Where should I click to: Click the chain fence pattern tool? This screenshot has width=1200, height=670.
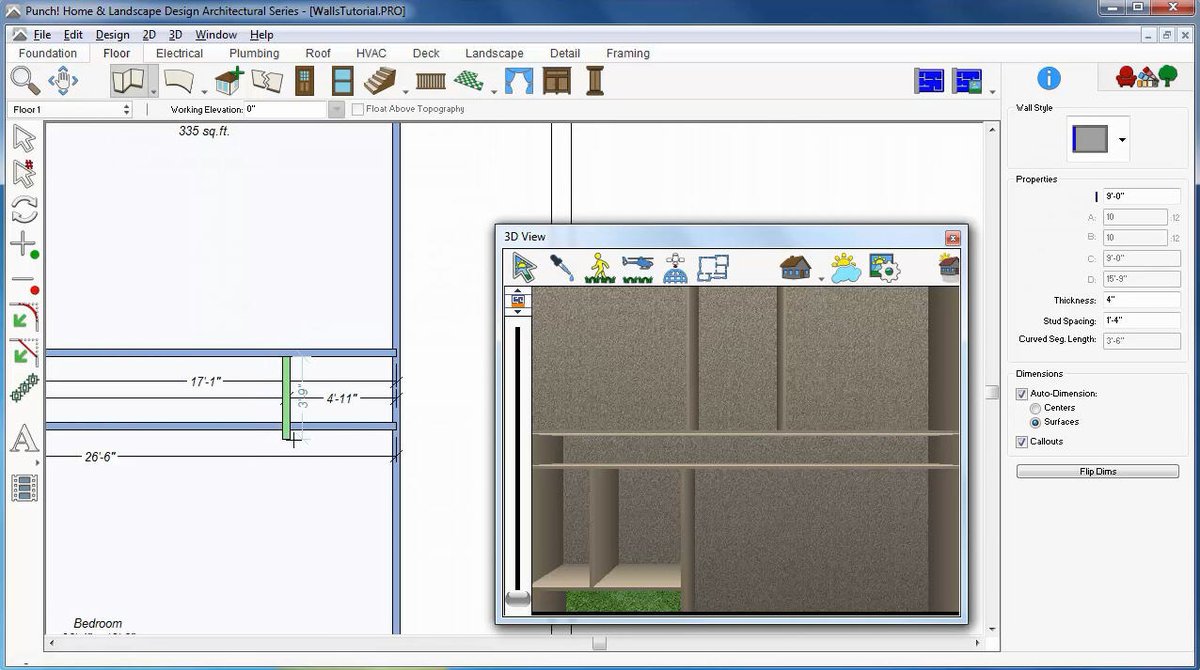[24, 388]
